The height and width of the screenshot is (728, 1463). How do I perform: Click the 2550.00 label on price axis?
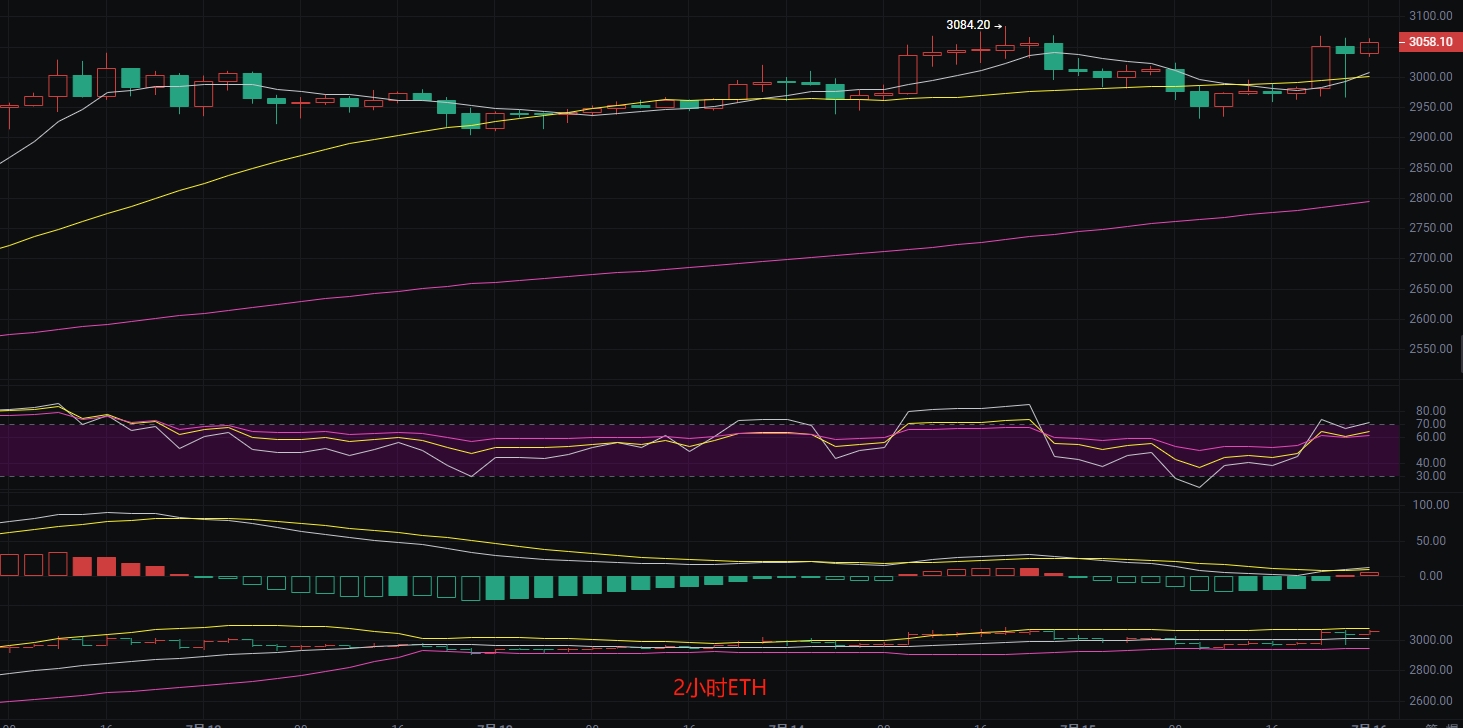1430,349
